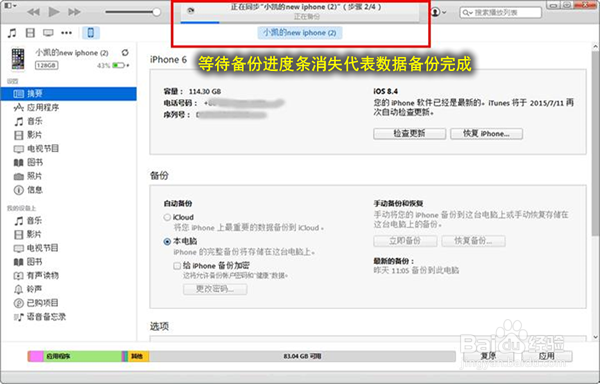Screen dimensions: 600x384
Task: Click the 应用 button
Action: tap(547, 356)
